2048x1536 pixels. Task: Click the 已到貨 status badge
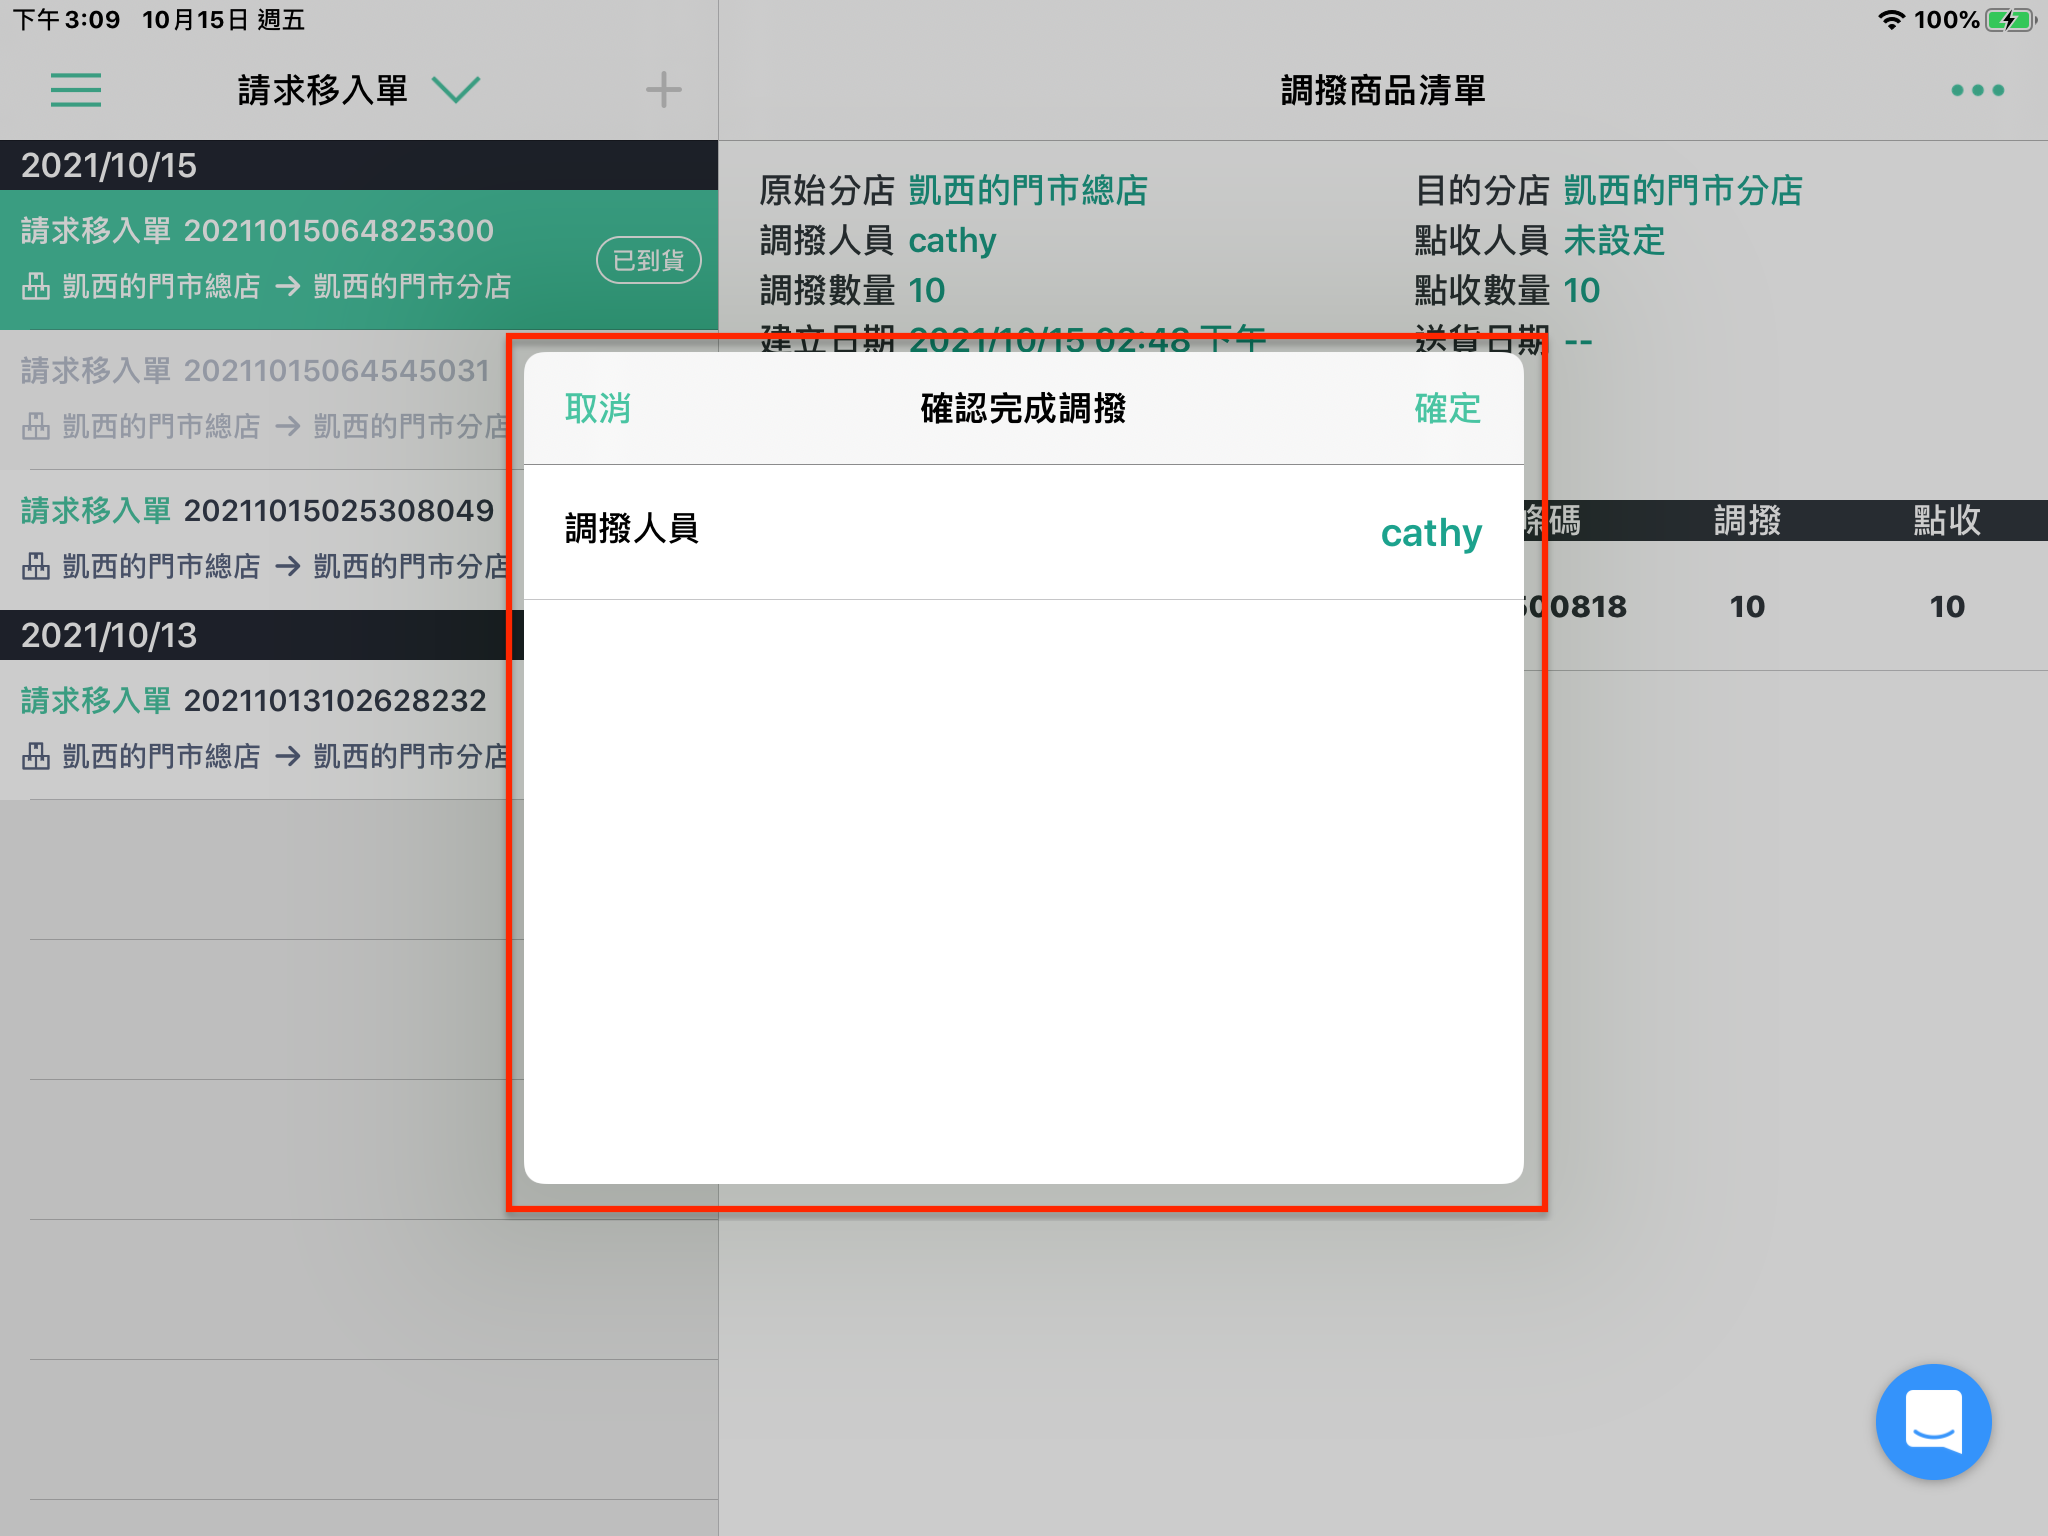click(x=648, y=260)
